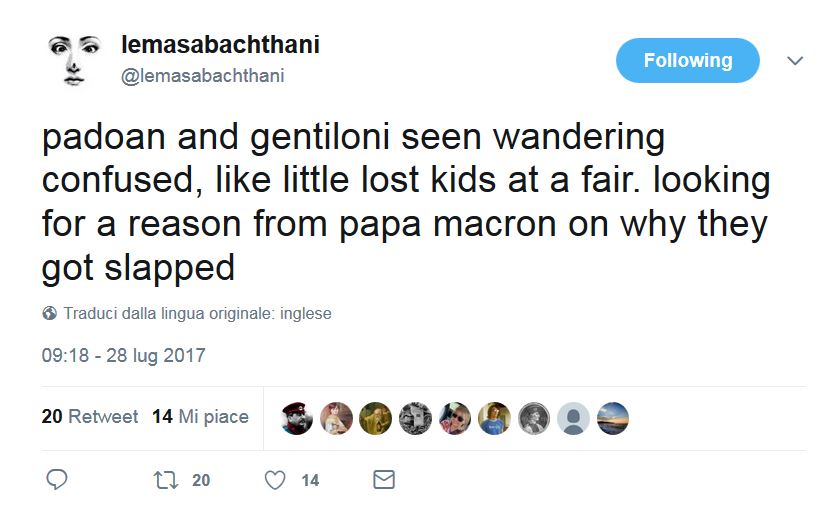Viewport: 831px width, 531px height.
Task: Click the lemasabachthani display name
Action: 220,45
